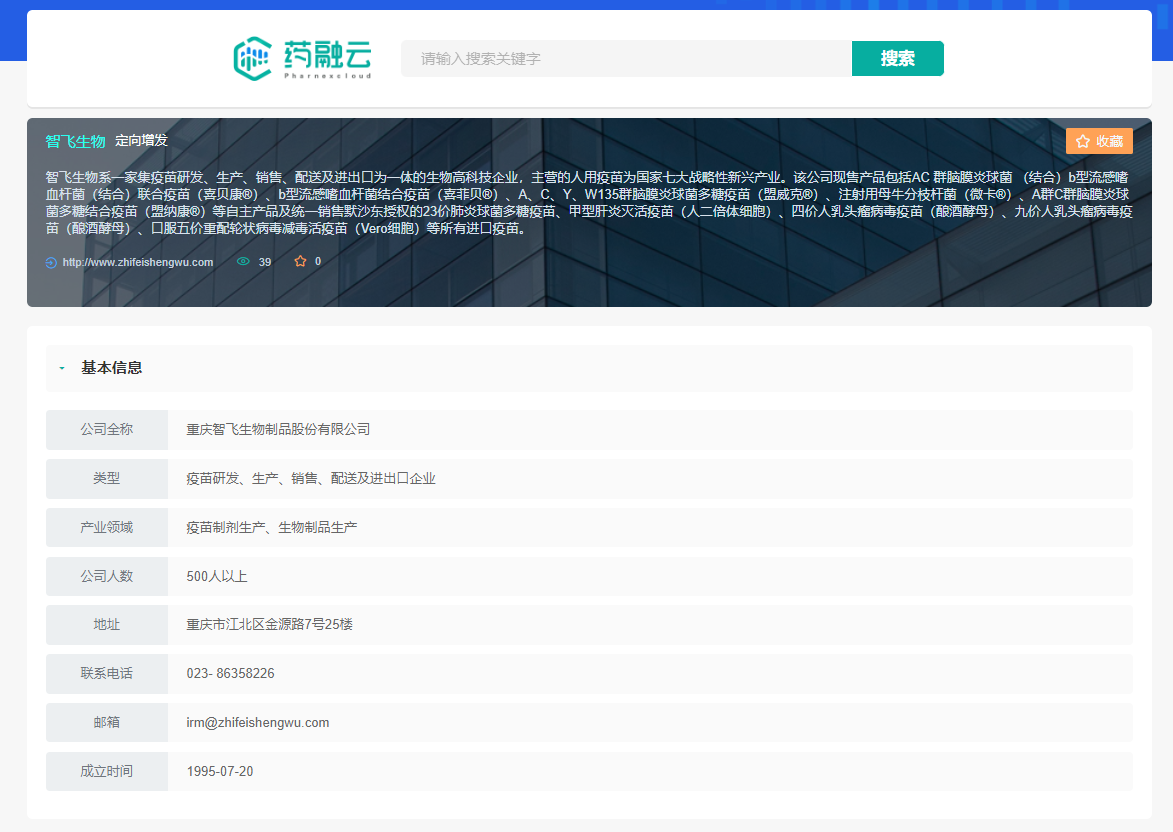Screen dimensions: 1173x832
Task: Open the zhifeishengwu.com website link
Action: 138,262
